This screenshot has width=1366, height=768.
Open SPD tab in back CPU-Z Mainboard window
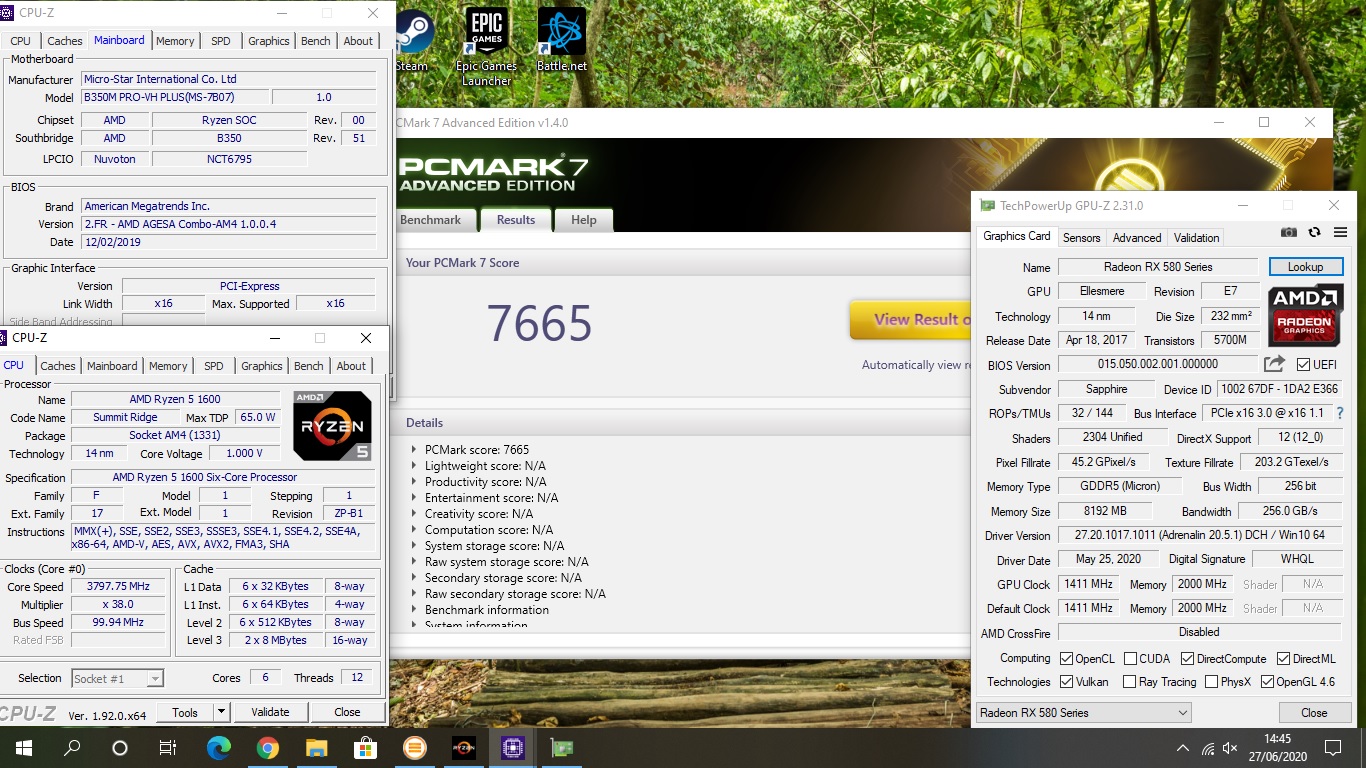221,41
